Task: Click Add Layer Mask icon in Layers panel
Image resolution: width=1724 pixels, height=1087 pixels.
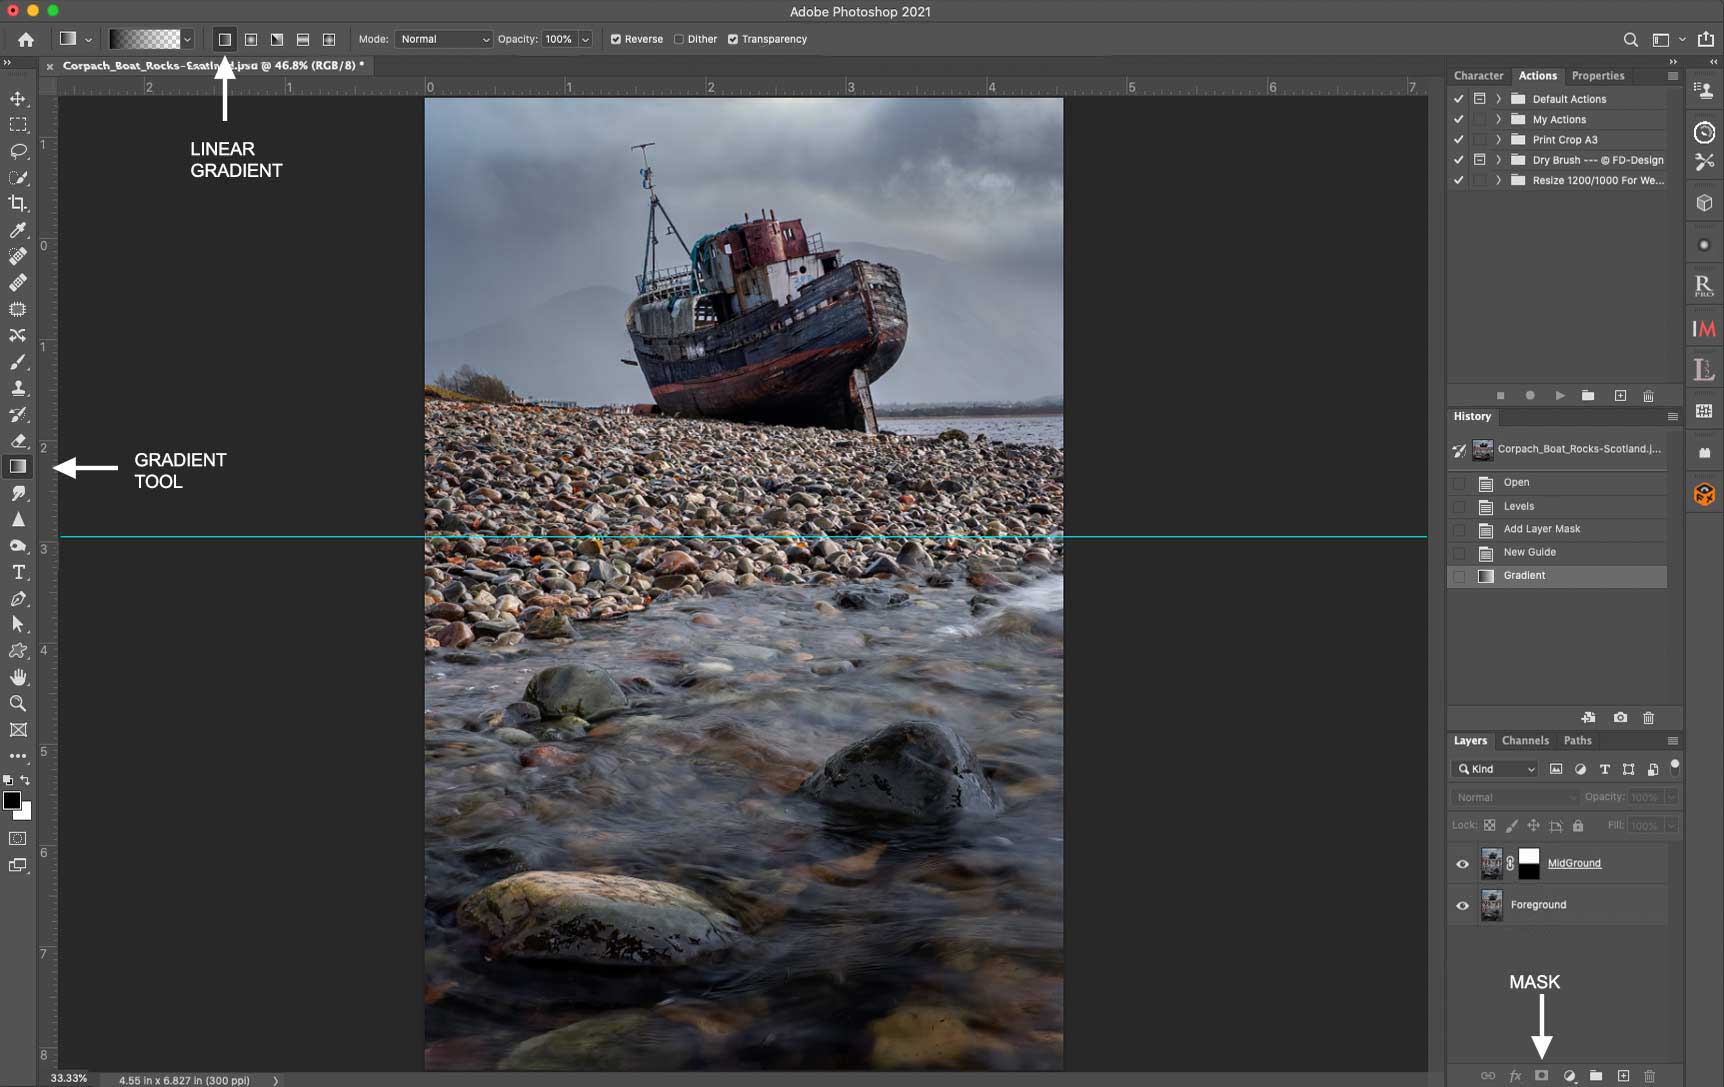Action: click(1542, 1076)
